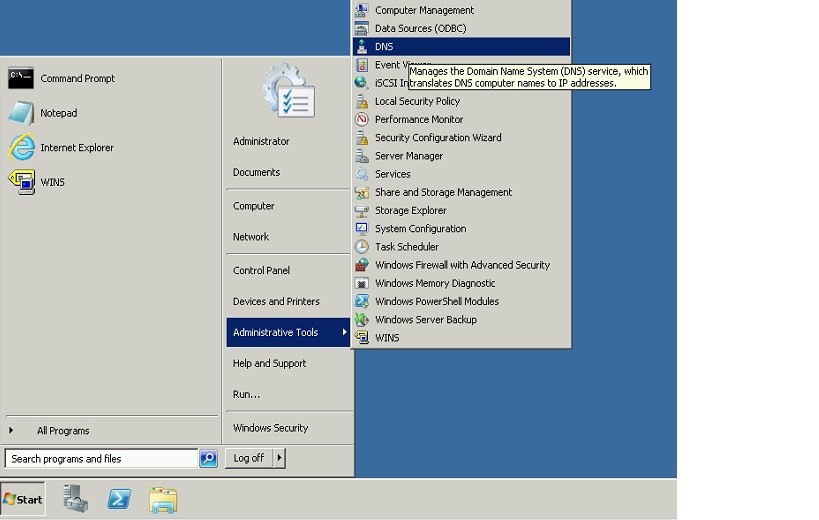Image resolution: width=819 pixels, height=520 pixels.
Task: Click the Event Viewer icon
Action: pos(361,65)
